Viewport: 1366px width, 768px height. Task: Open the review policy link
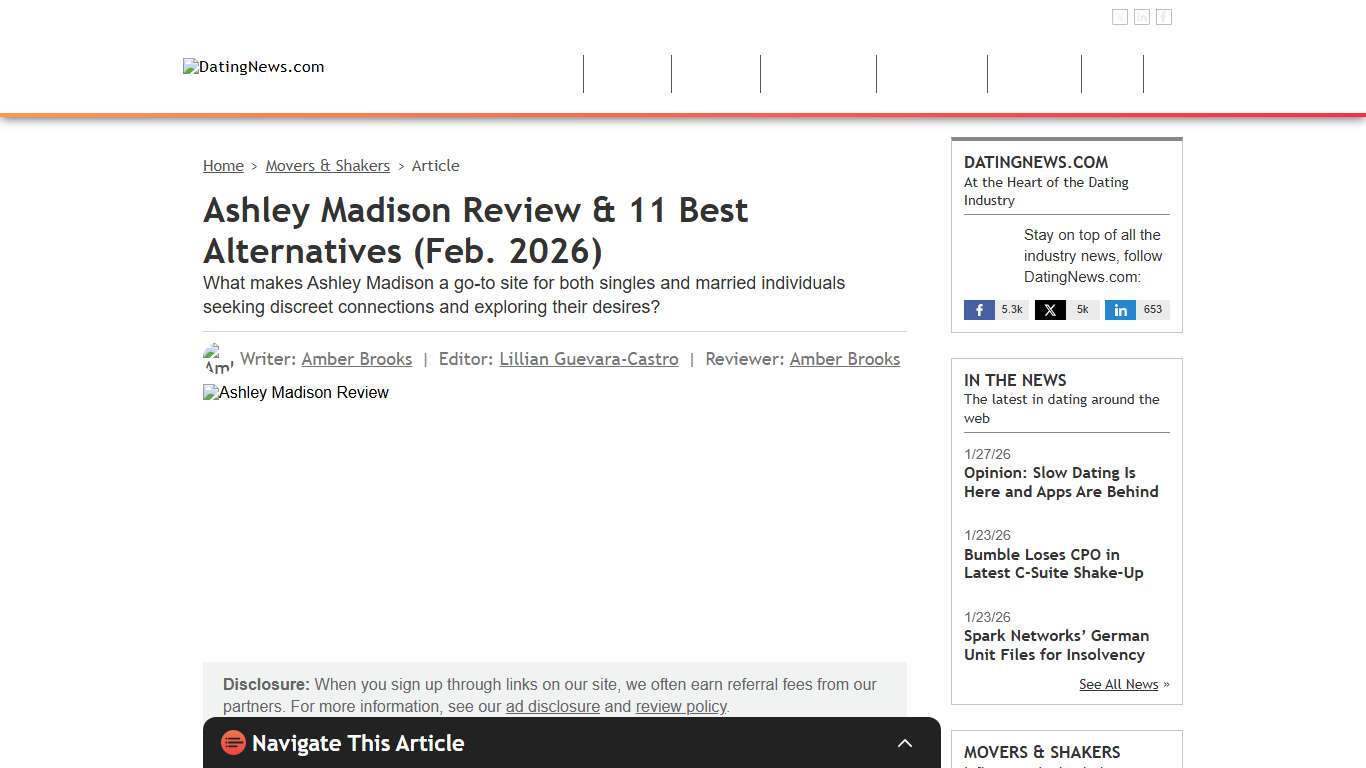[680, 706]
